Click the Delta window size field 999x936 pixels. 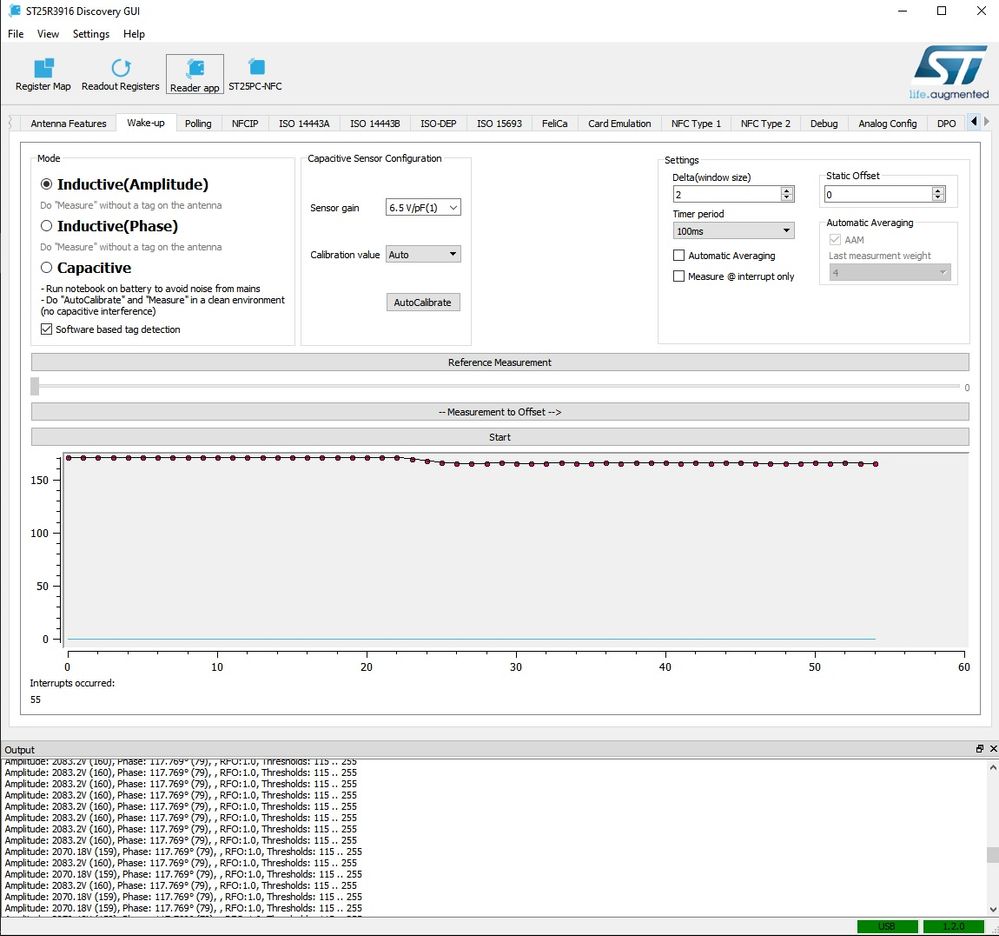727,194
